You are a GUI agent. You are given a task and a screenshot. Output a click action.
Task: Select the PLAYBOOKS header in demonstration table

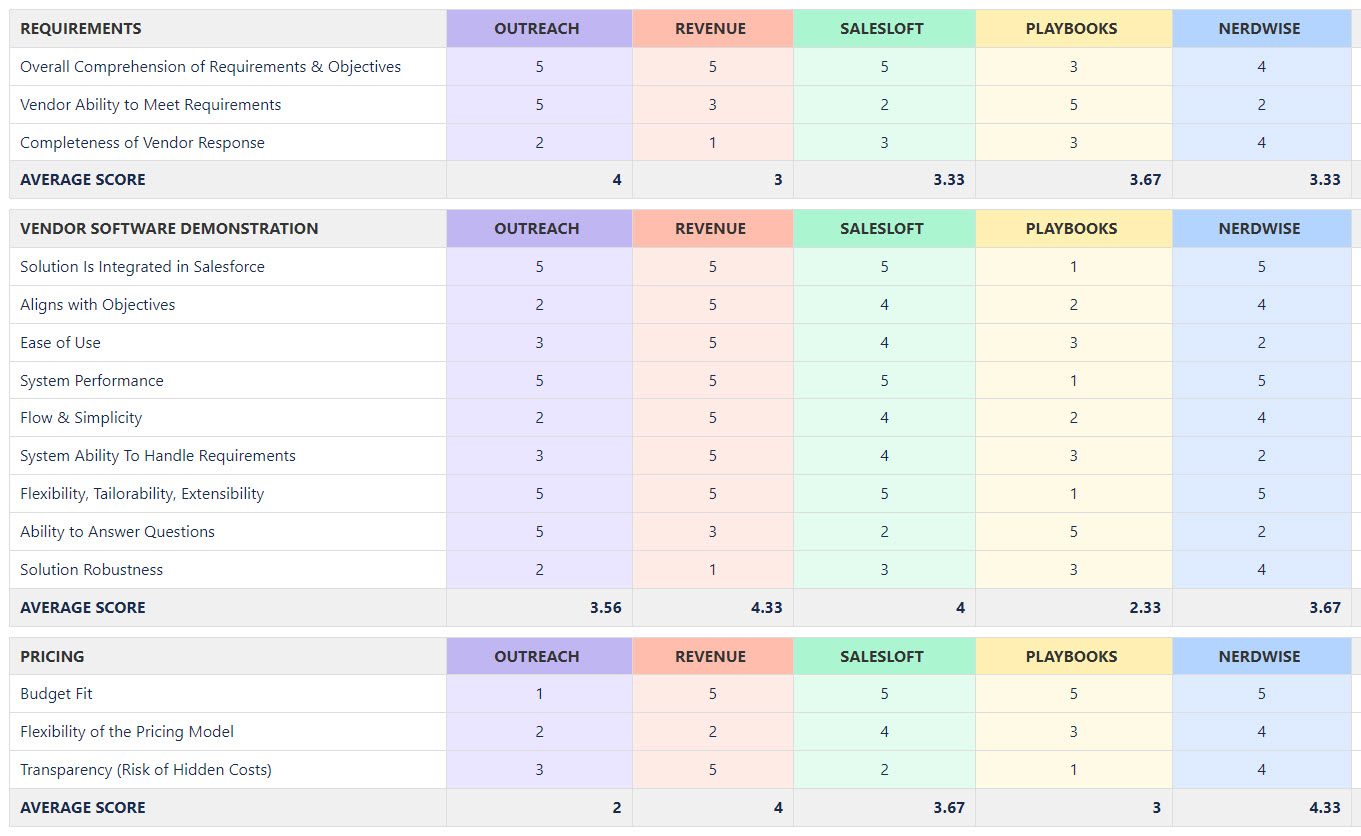point(1073,228)
